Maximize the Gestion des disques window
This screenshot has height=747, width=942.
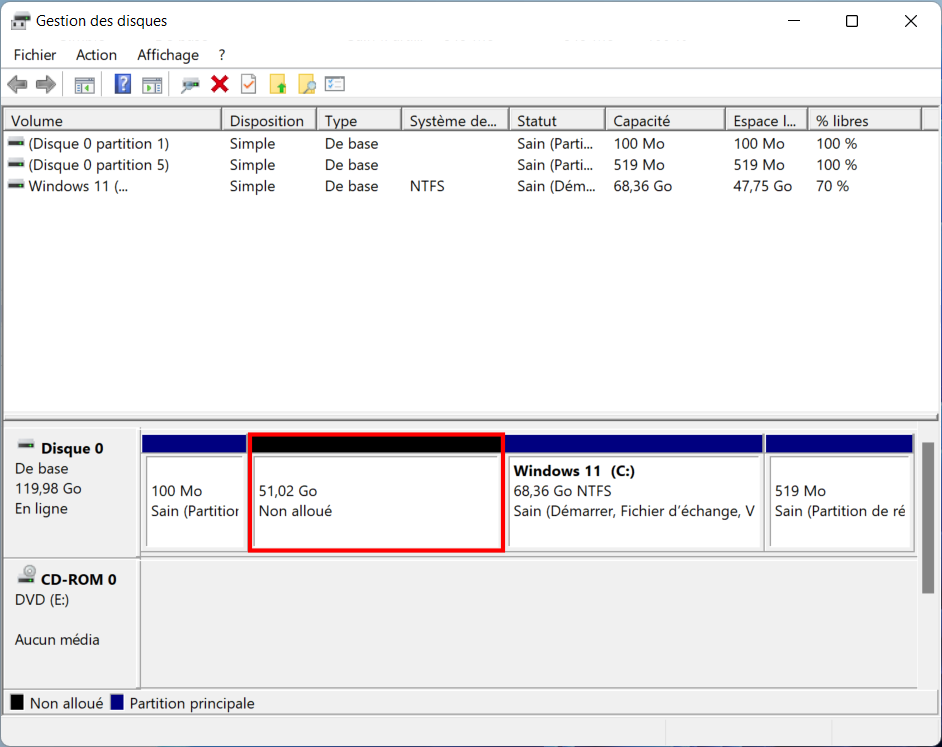point(852,21)
